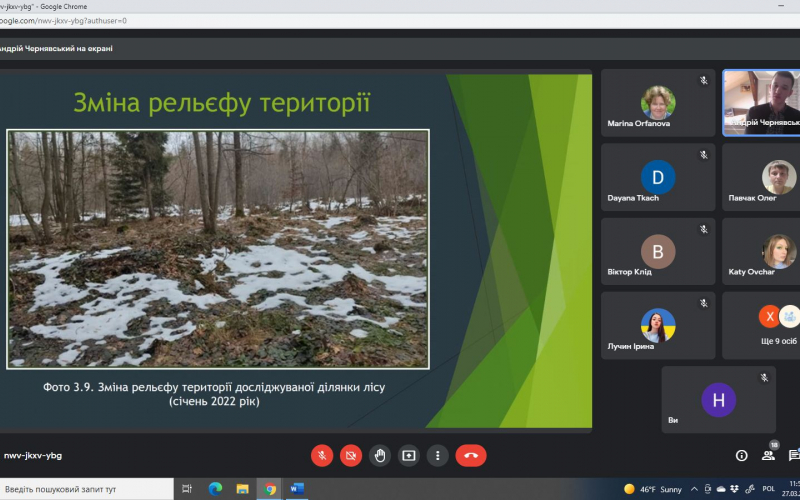Open chat panel icon

[794, 456]
